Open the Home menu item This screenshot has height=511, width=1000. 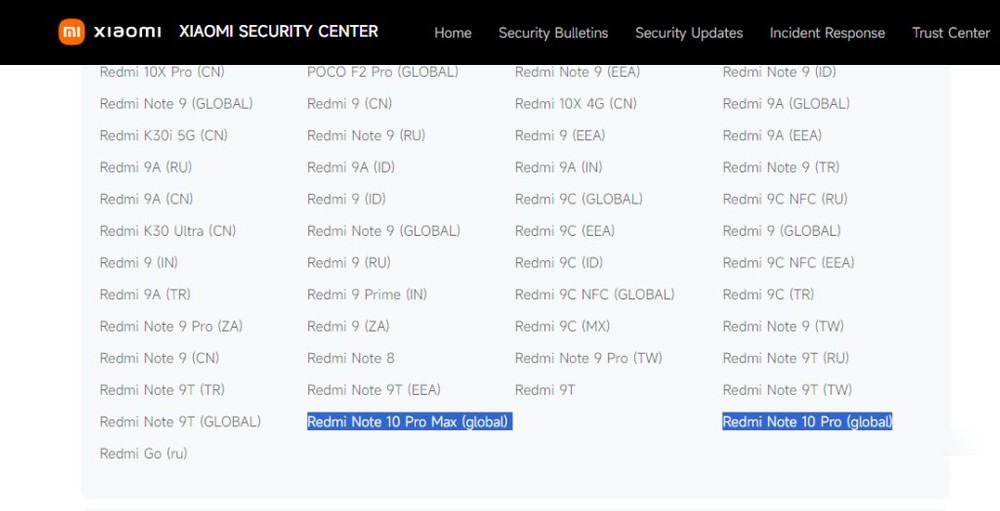pos(452,33)
